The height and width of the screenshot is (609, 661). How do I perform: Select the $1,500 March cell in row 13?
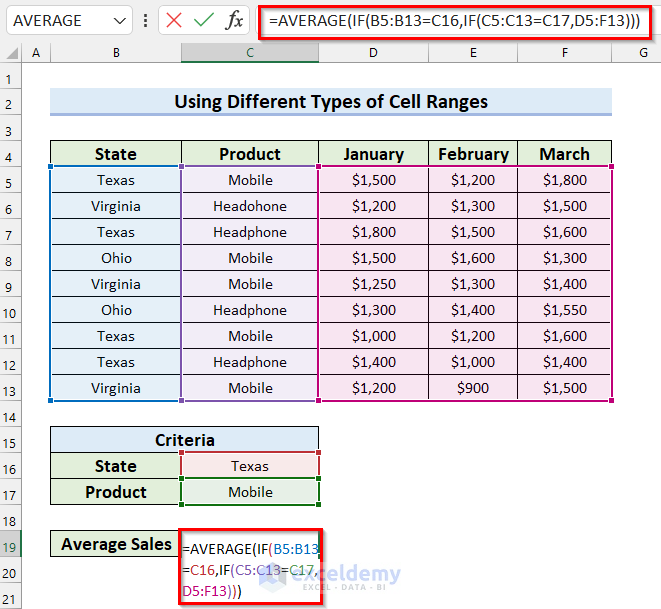[564, 388]
